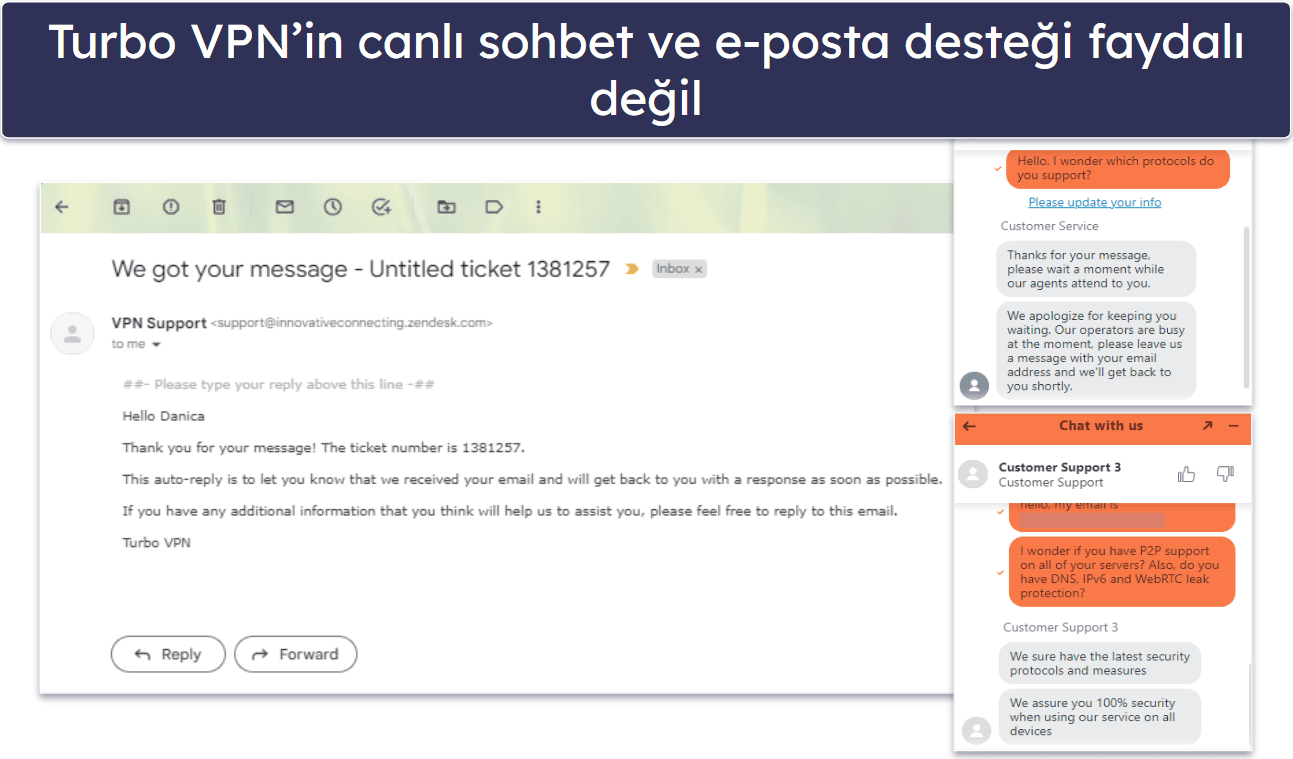Click the support@innovativeconnecting.zendesk.com address
This screenshot has width=1293, height=759.
click(x=352, y=323)
